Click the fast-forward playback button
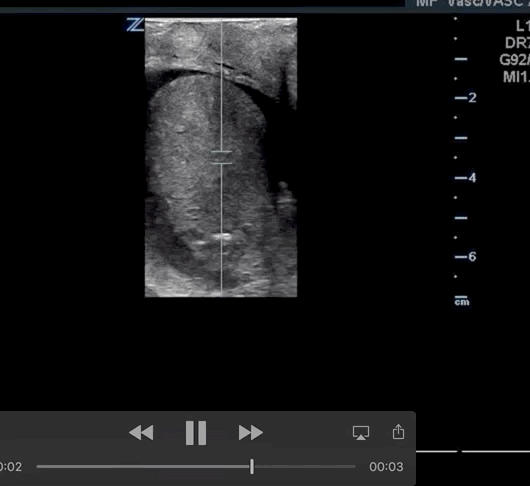 [250, 433]
